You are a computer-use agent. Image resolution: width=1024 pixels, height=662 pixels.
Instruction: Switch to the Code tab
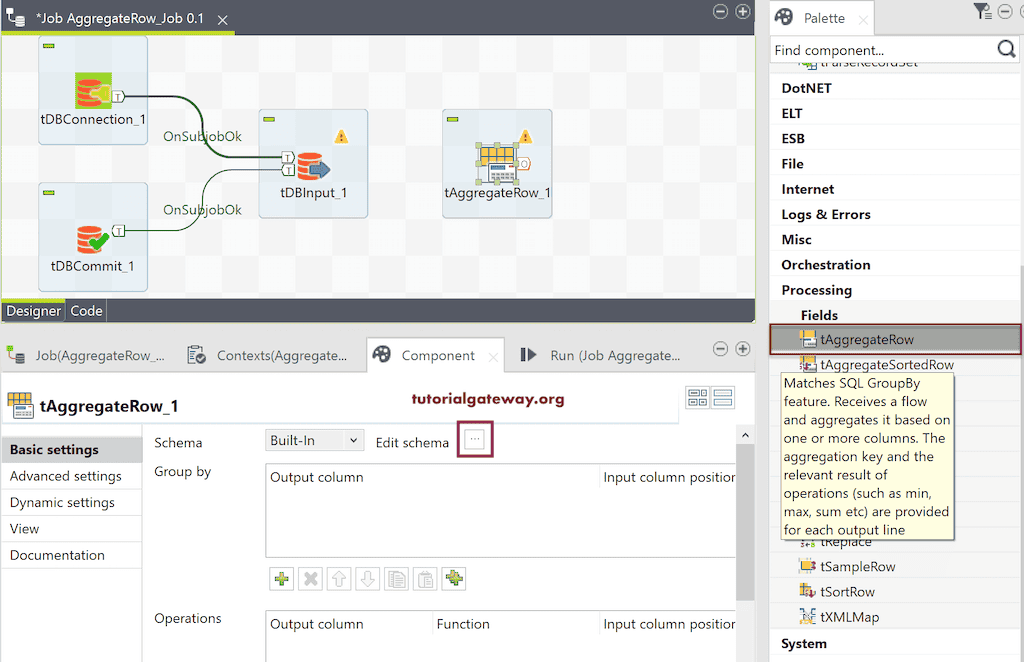click(86, 310)
